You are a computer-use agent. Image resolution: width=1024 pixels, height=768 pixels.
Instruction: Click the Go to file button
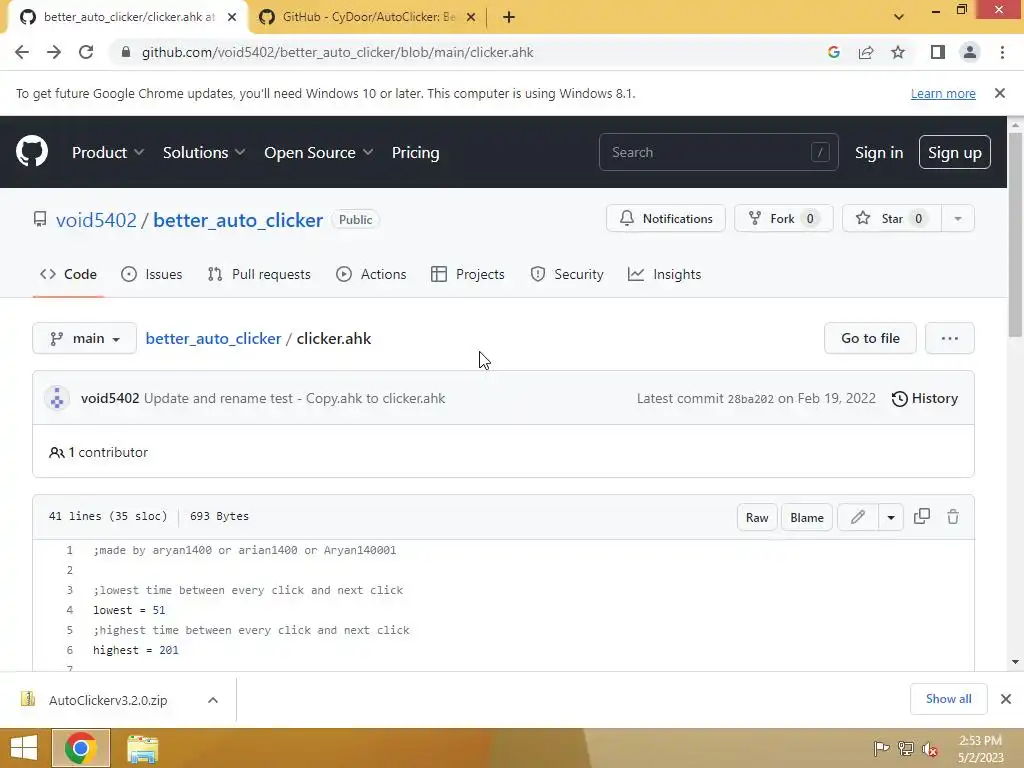(870, 338)
